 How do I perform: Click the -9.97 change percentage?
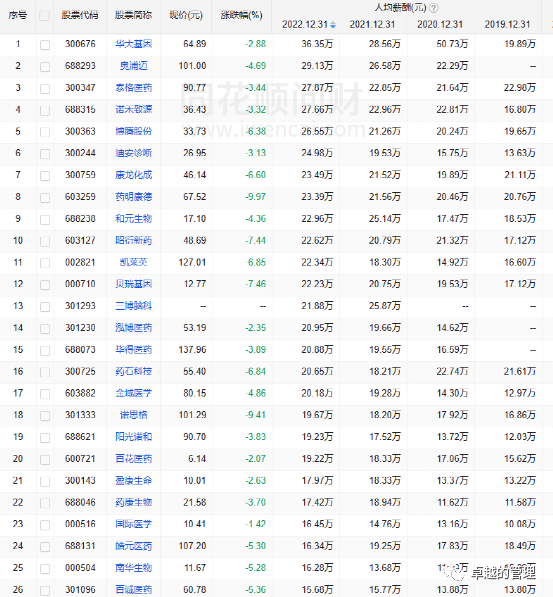tap(256, 197)
